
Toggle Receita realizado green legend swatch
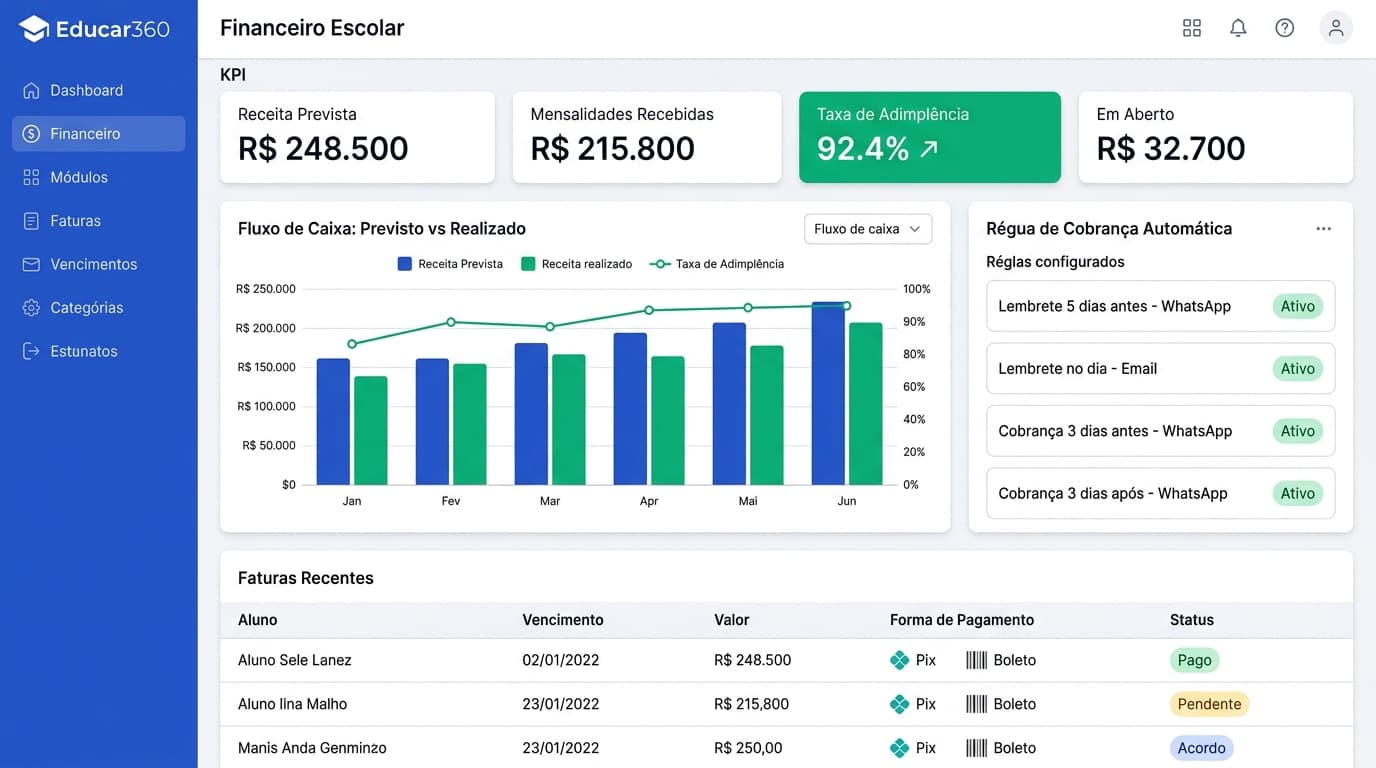point(528,264)
